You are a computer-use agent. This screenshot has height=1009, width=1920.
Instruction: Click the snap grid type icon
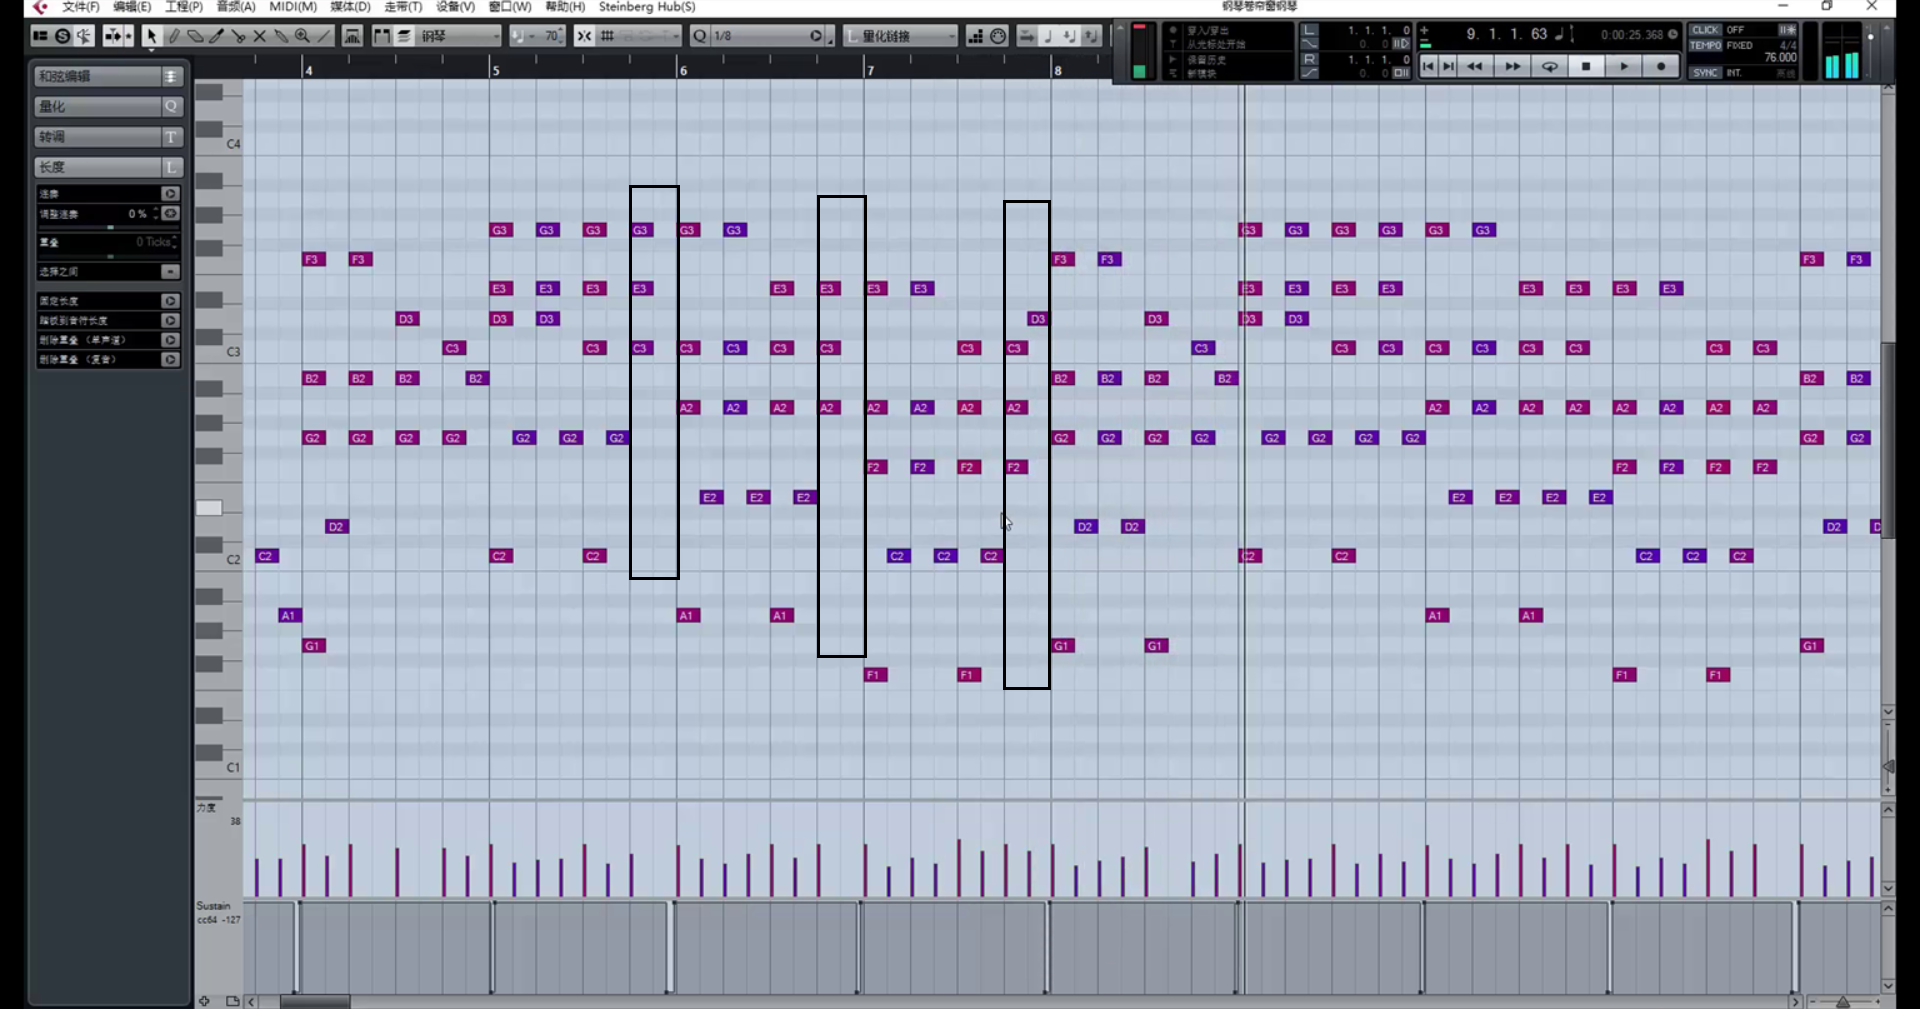(607, 36)
